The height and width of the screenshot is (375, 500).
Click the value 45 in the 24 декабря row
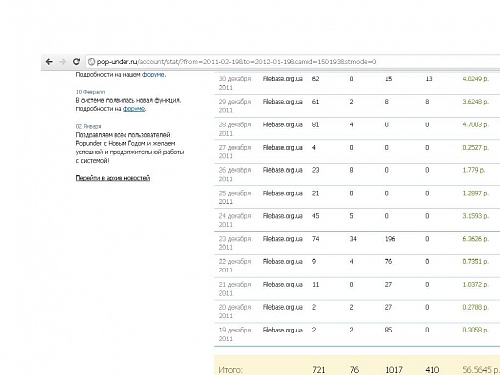315,216
